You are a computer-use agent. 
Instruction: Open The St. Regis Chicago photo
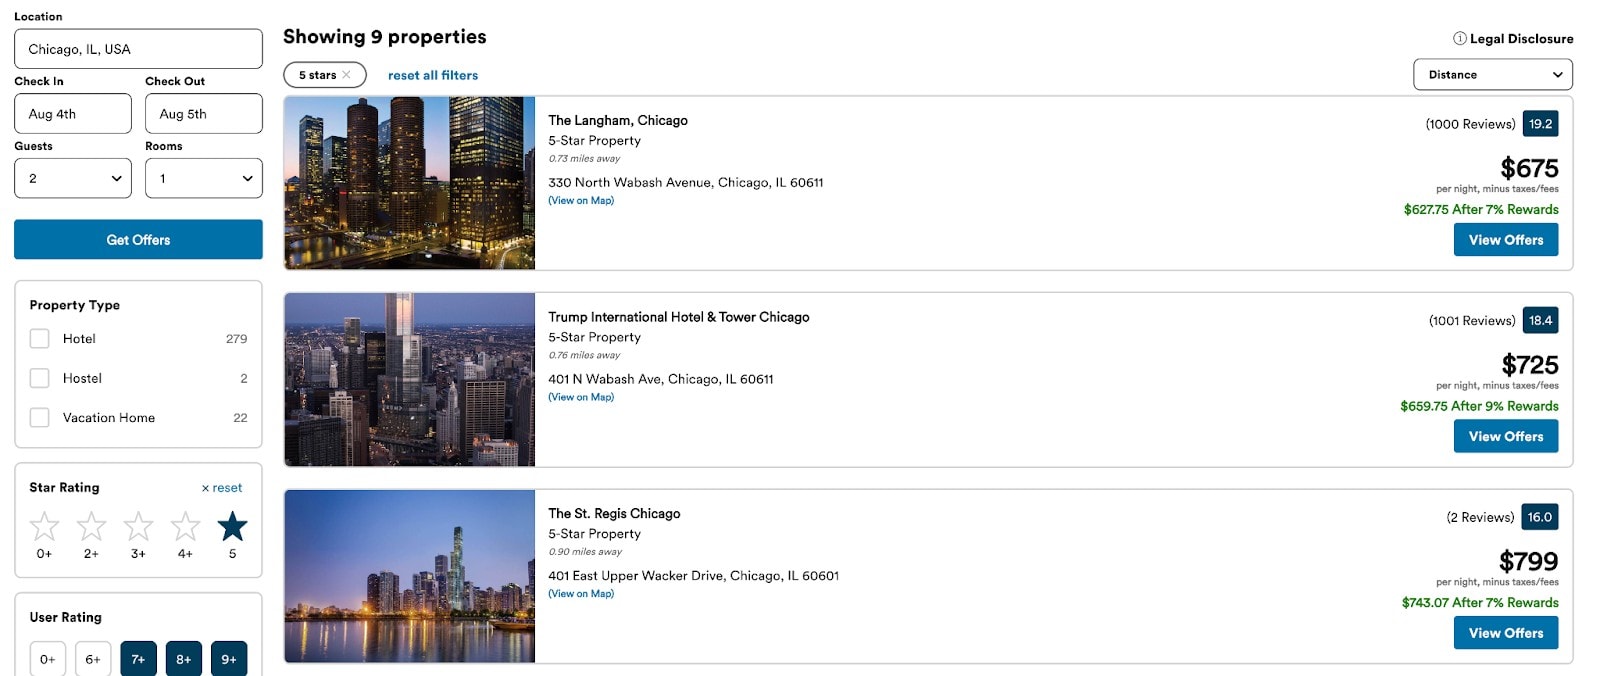click(410, 576)
